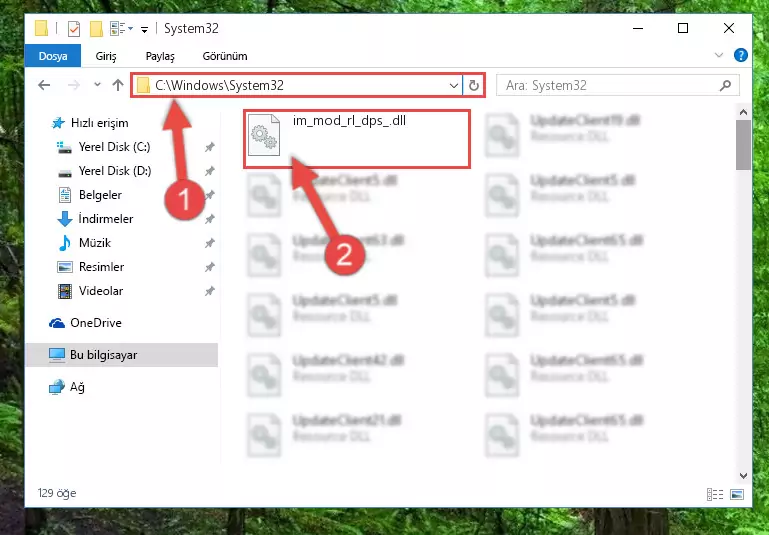The width and height of the screenshot is (769, 535).
Task: Click the pin icon next to Yerel Disk (C:)
Action: (x=209, y=147)
